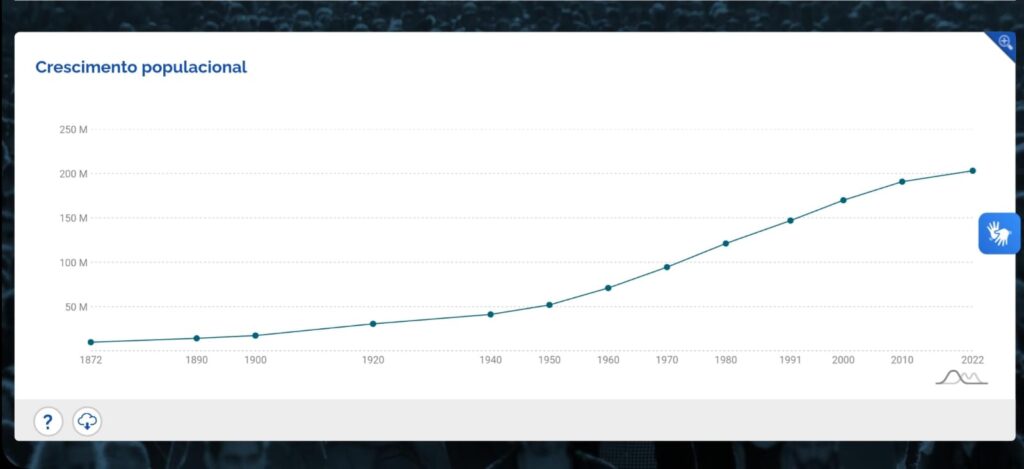Click the 1900 data point marker
Image resolution: width=1024 pixels, height=469 pixels.
coord(255,335)
